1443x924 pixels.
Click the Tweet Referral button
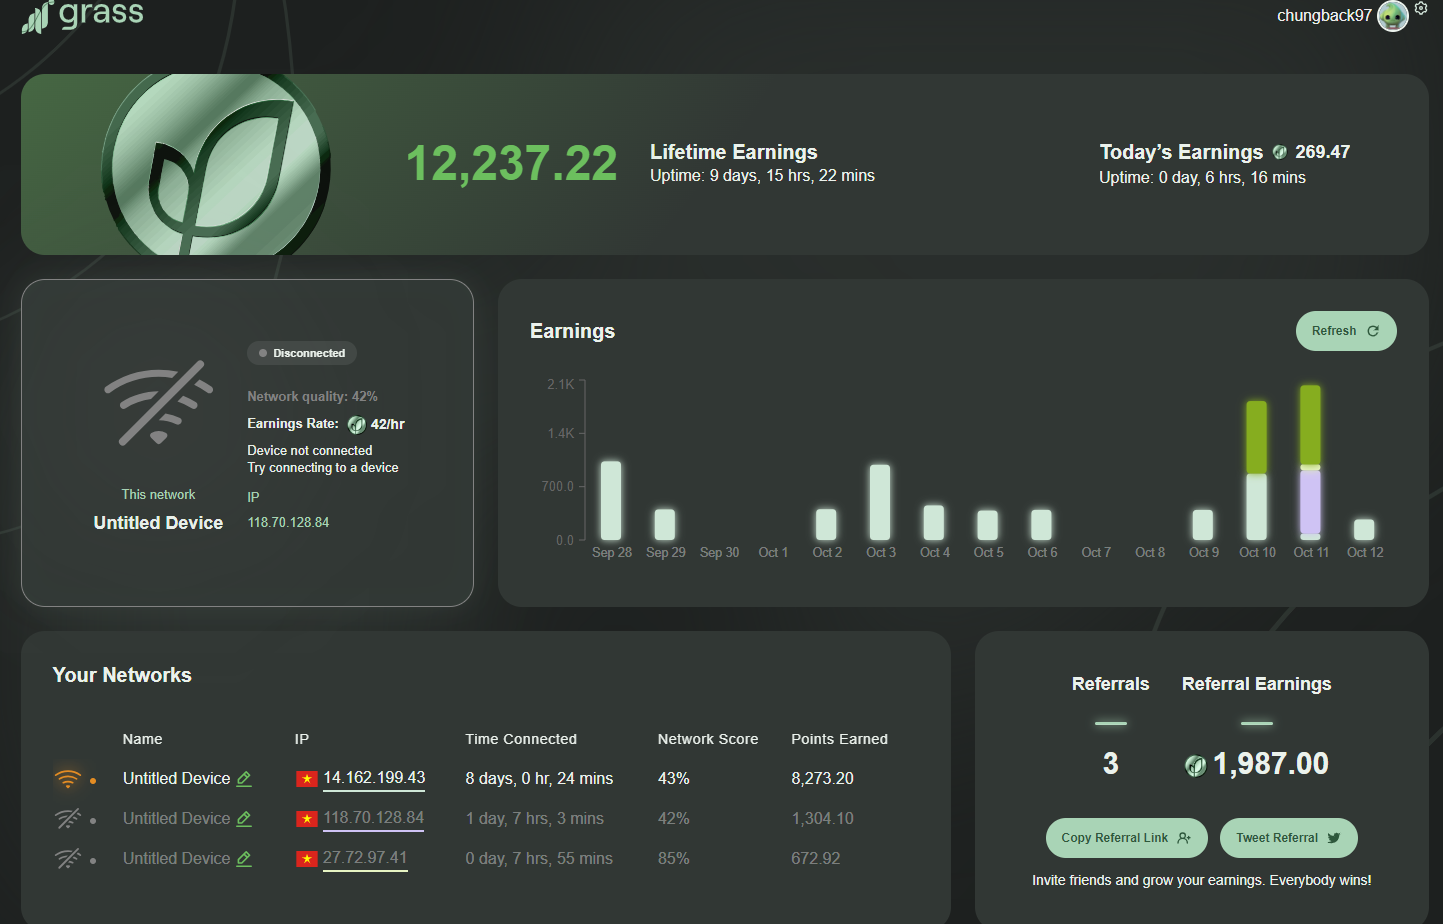1288,838
